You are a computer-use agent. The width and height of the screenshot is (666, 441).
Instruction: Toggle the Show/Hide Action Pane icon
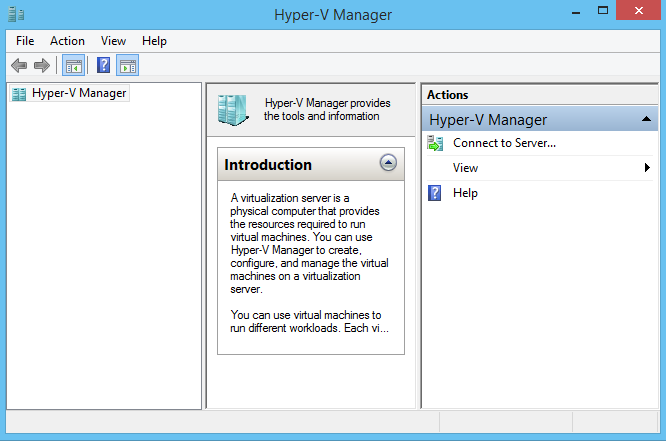pos(127,65)
